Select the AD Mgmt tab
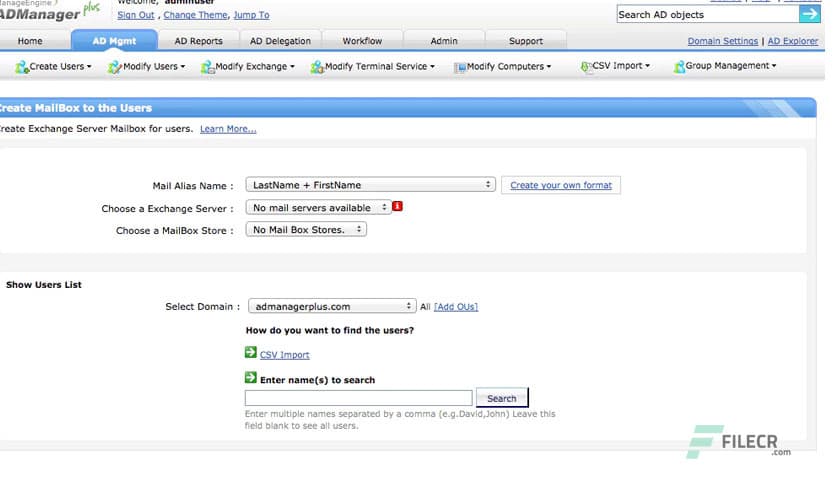Viewport: 836px width, 484px height. tap(114, 41)
